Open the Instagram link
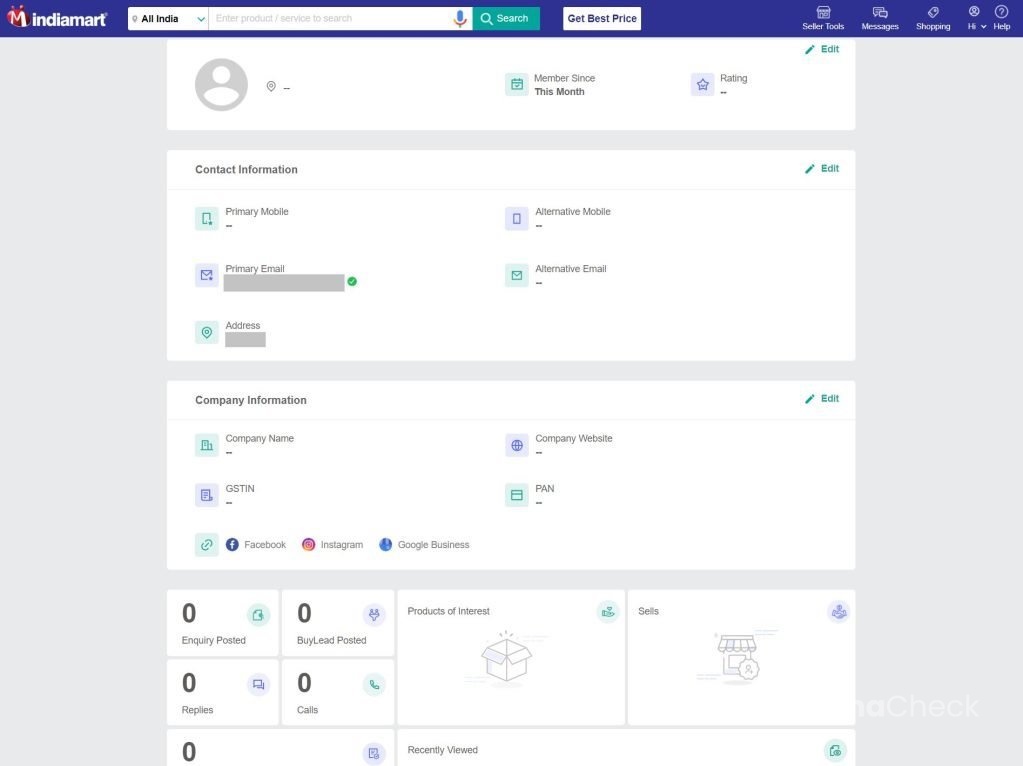Image resolution: width=1023 pixels, height=766 pixels. click(x=332, y=544)
